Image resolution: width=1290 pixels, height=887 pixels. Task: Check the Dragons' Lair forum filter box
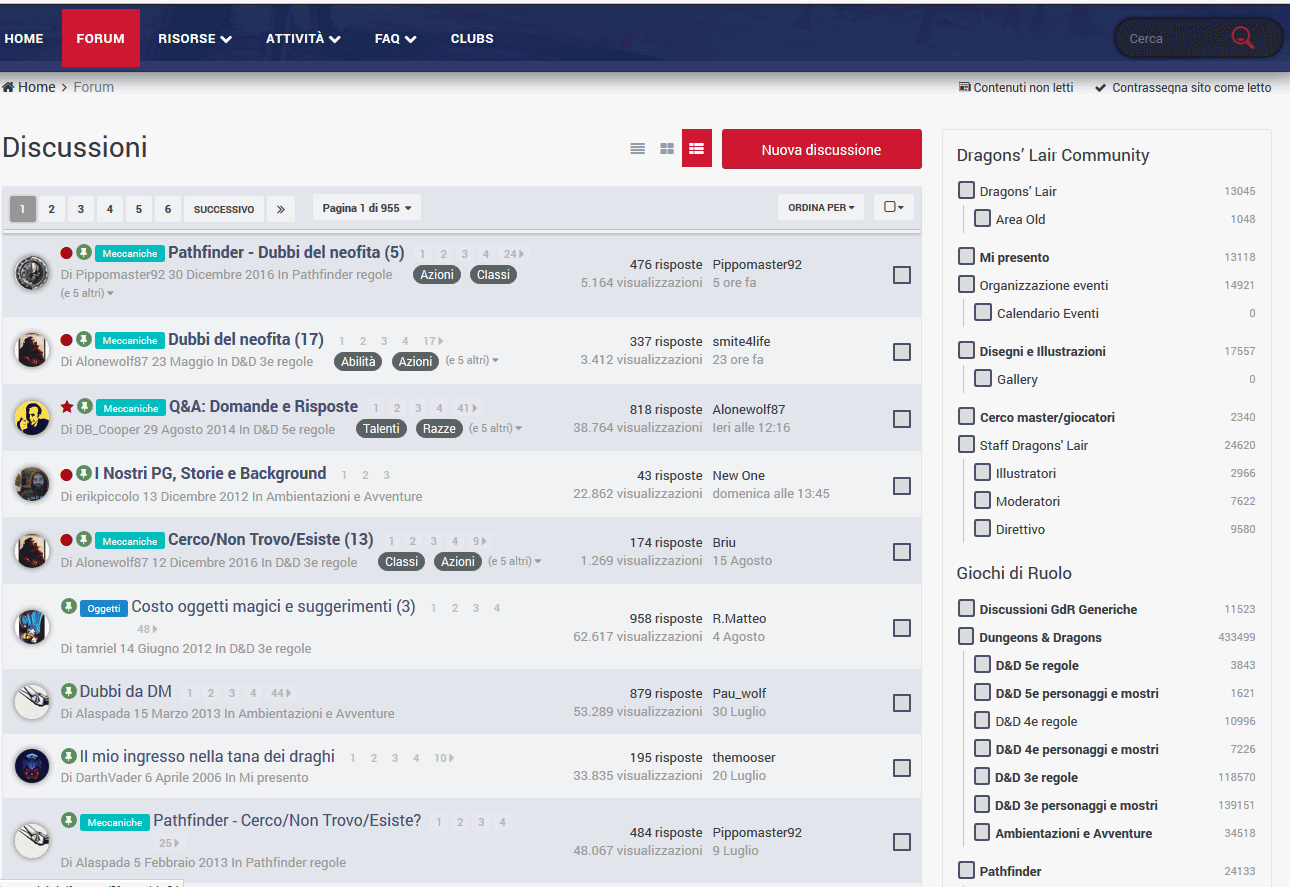coord(966,190)
